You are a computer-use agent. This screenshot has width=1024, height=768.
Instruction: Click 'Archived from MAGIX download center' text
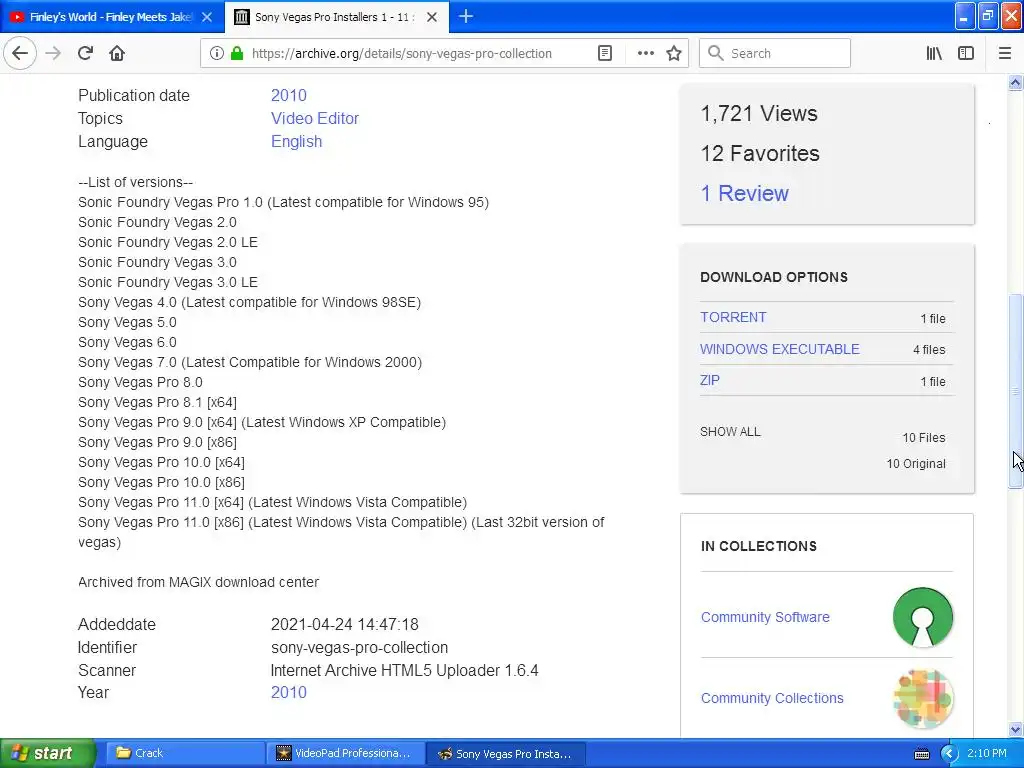pyautogui.click(x=199, y=582)
